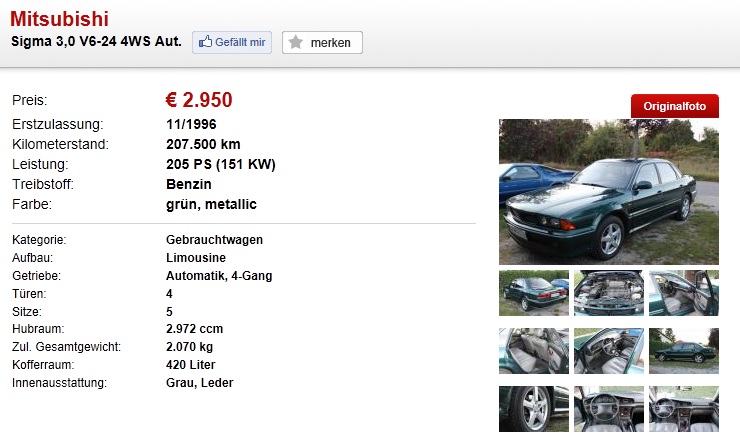Click the thumbs-up icon on Gefällt mir
740x441 pixels.
(x=205, y=42)
